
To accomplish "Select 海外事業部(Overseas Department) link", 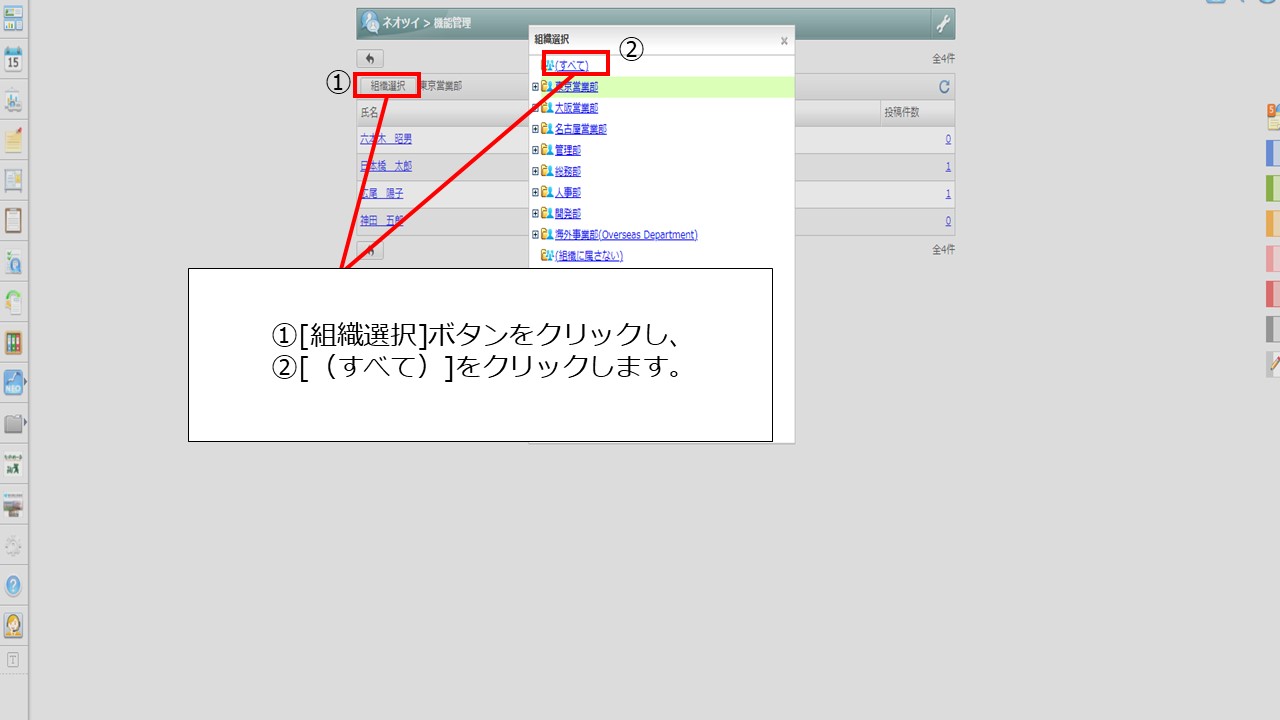I will [626, 234].
